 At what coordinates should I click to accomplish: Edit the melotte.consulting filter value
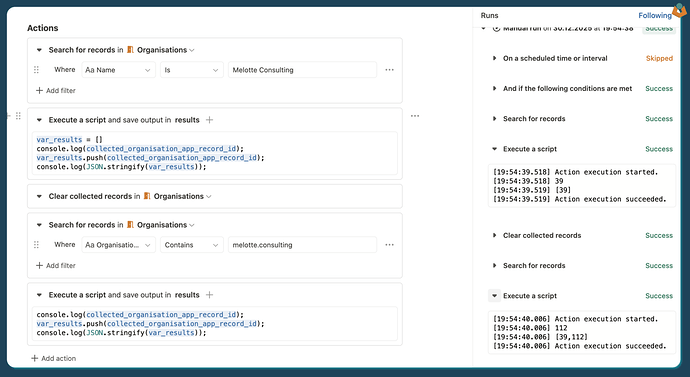click(x=302, y=245)
